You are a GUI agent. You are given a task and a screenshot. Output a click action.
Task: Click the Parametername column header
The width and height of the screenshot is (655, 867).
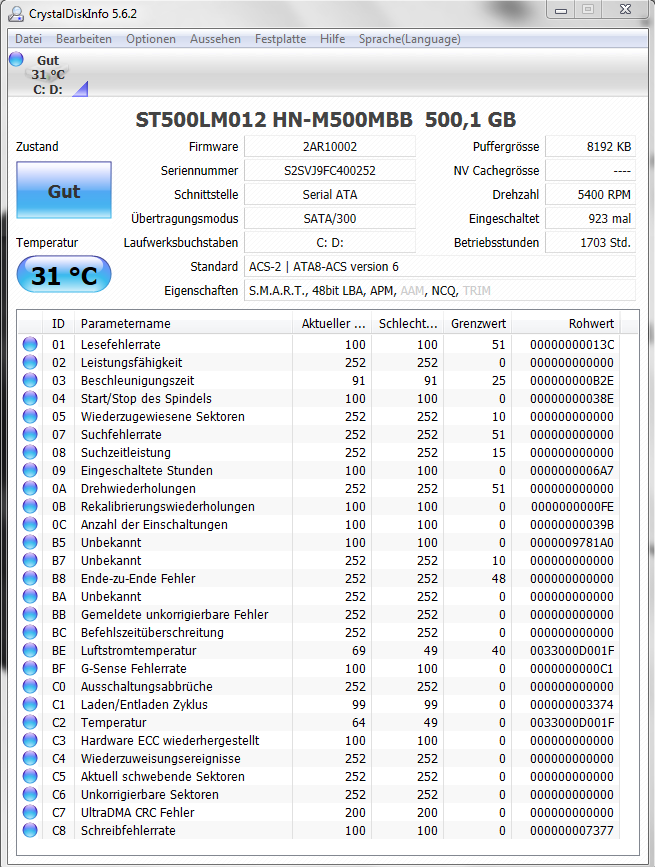coord(183,323)
